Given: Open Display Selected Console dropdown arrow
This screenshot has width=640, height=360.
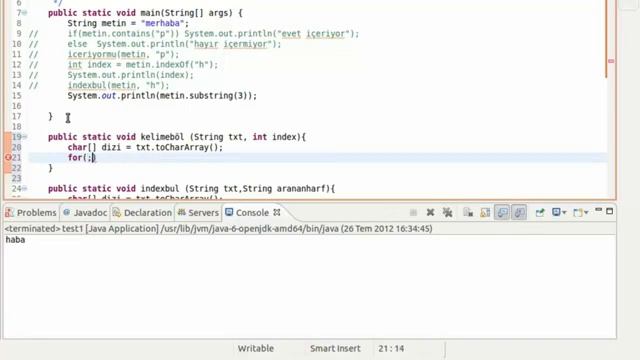Looking at the screenshot, I should pos(564,213).
